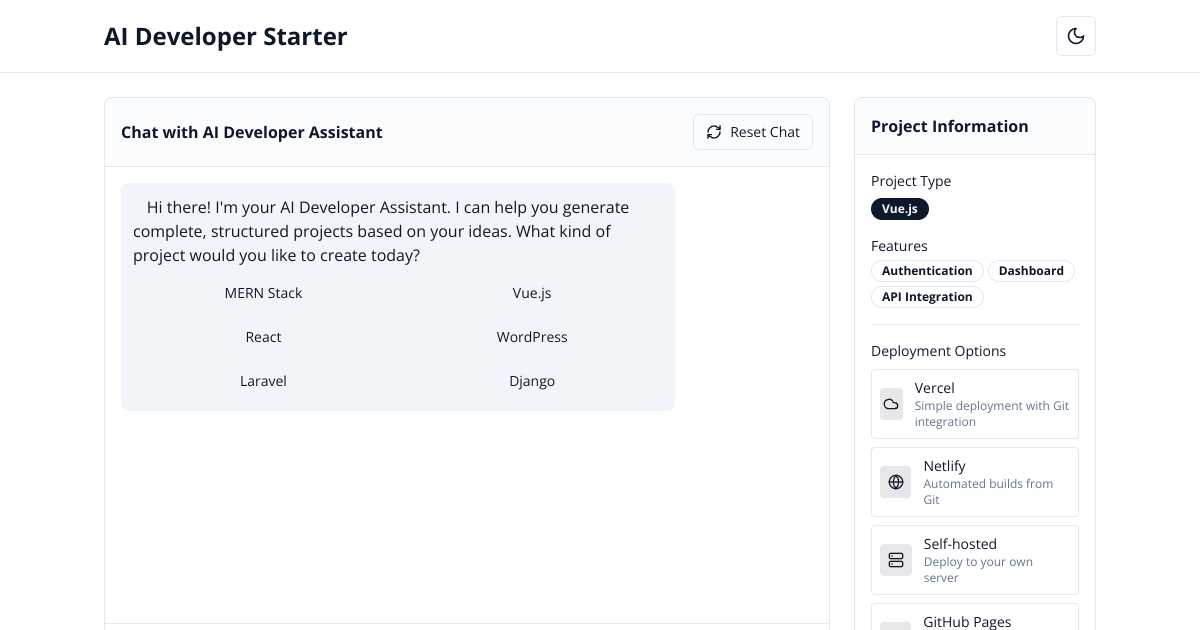Toggle the Authentication feature tag
This screenshot has height=630, width=1200.
[x=927, y=270]
